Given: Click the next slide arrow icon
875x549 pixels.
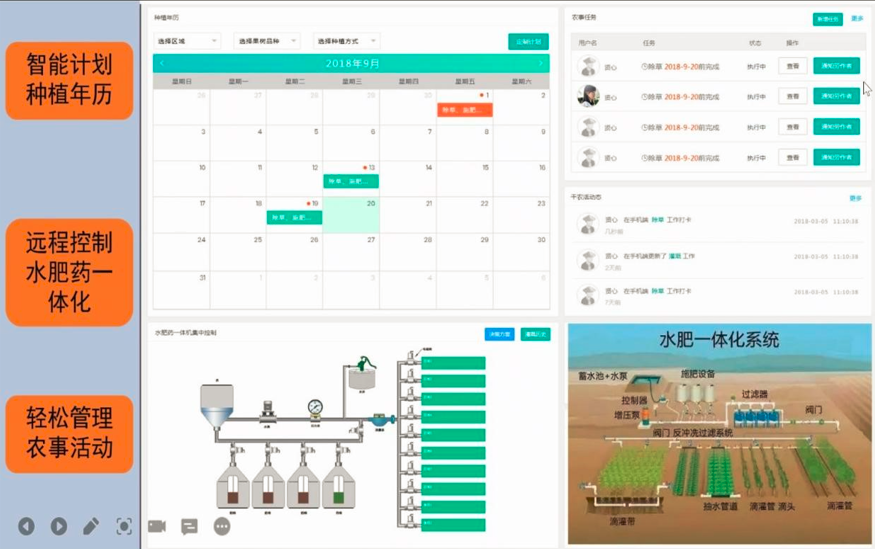Looking at the screenshot, I should click(x=59, y=526).
